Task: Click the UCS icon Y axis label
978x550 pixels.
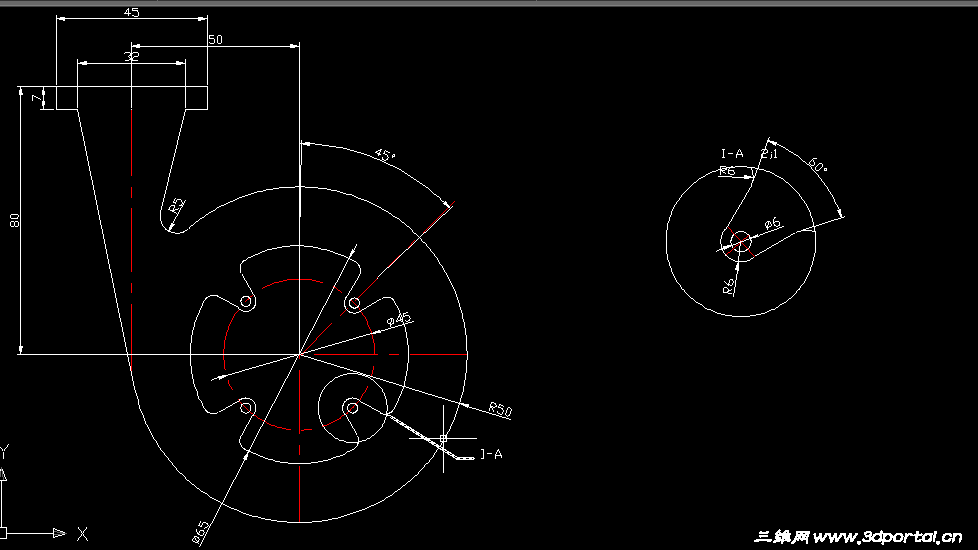Action: 4,451
